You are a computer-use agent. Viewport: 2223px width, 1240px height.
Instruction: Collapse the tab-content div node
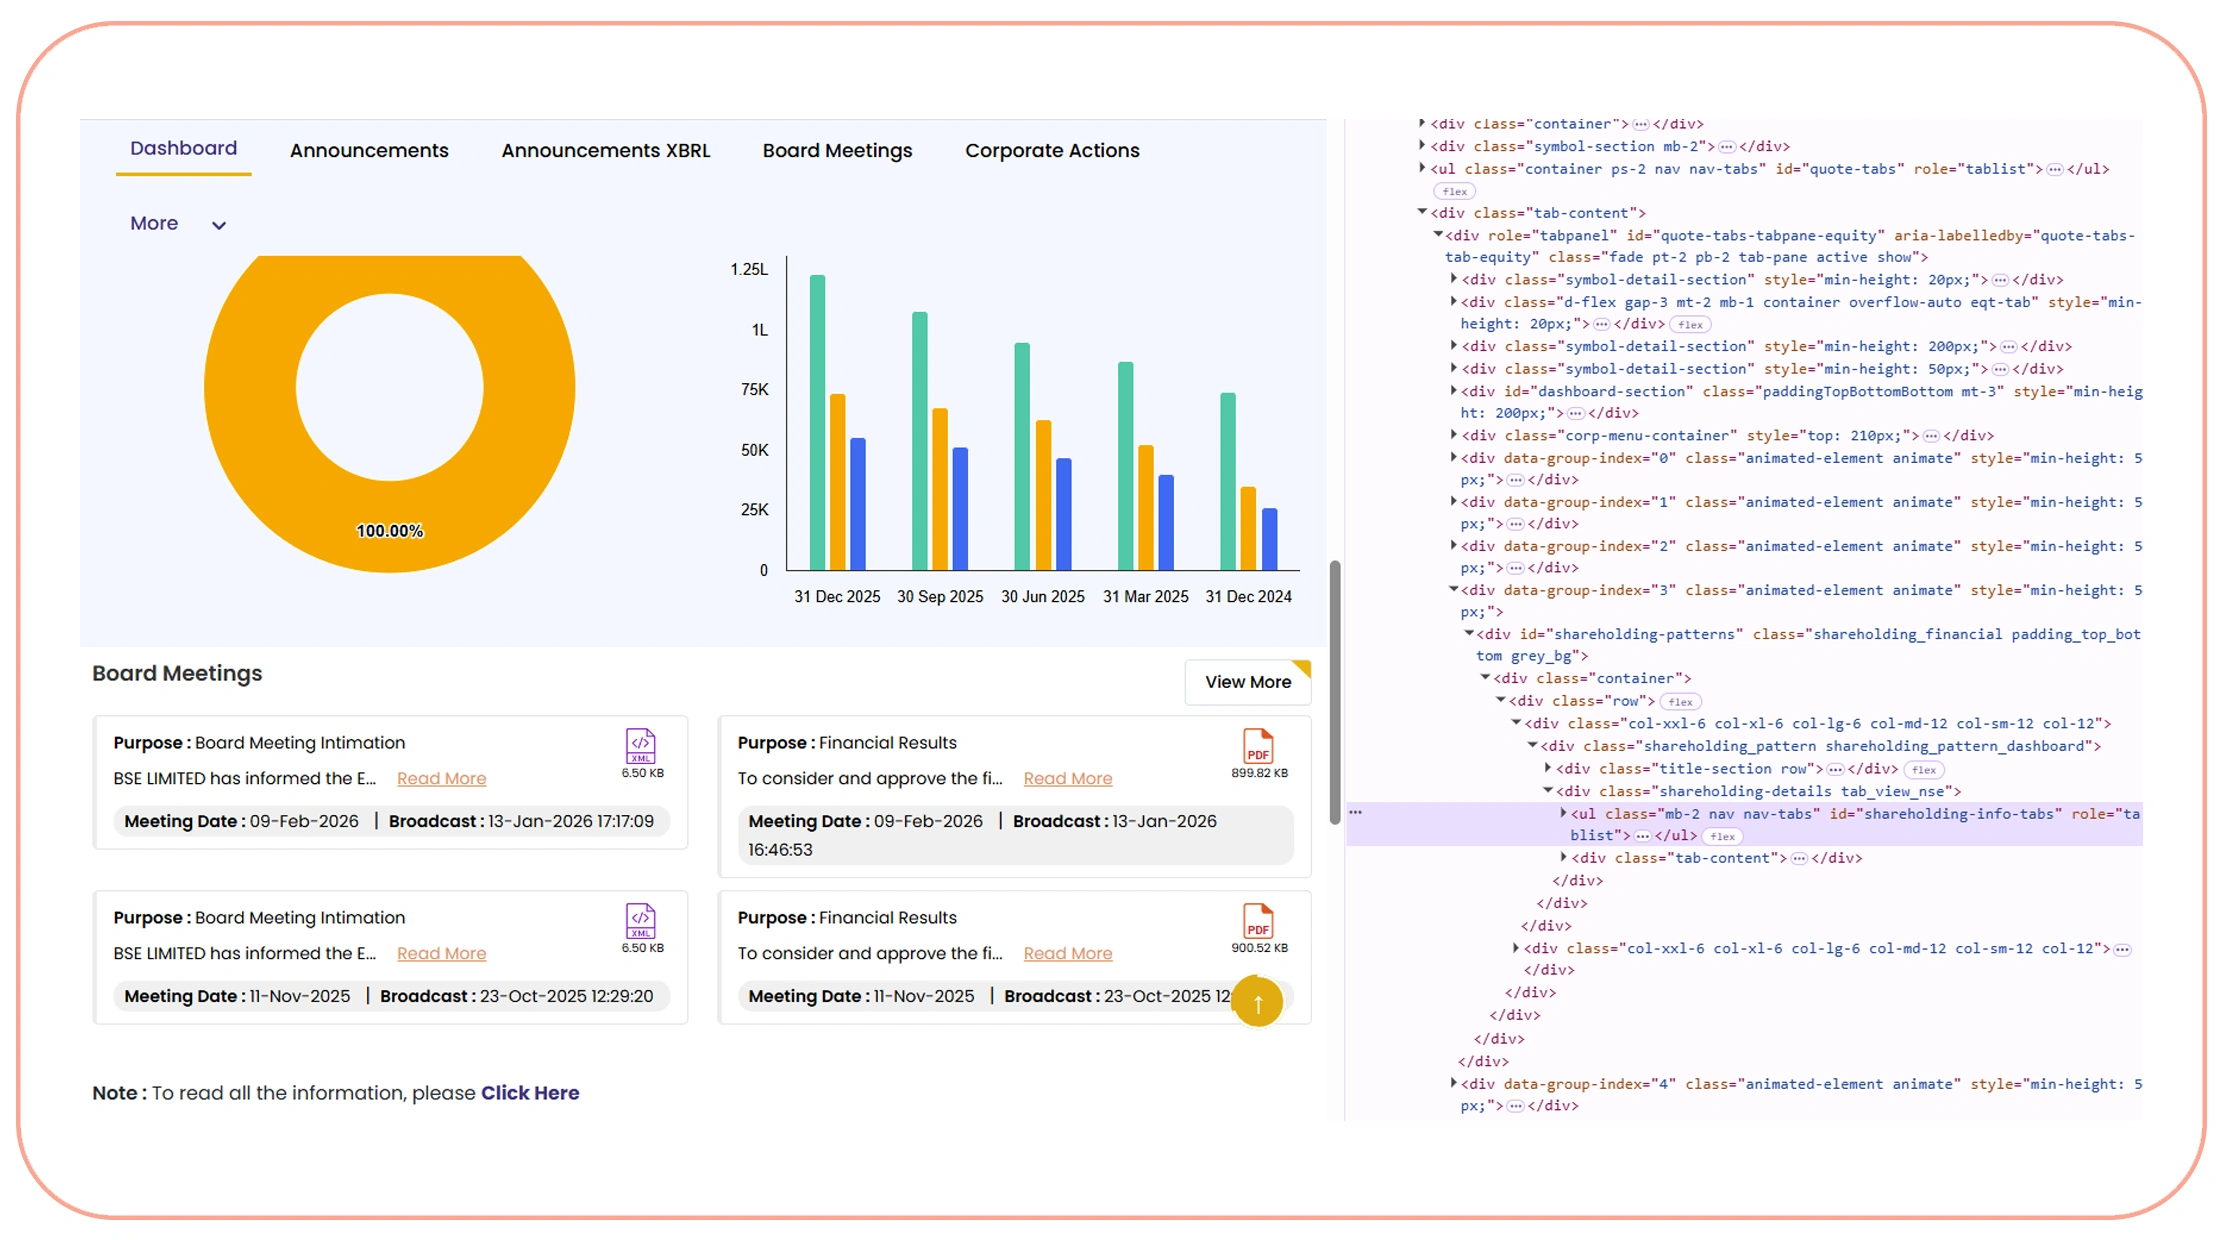[x=1422, y=212]
